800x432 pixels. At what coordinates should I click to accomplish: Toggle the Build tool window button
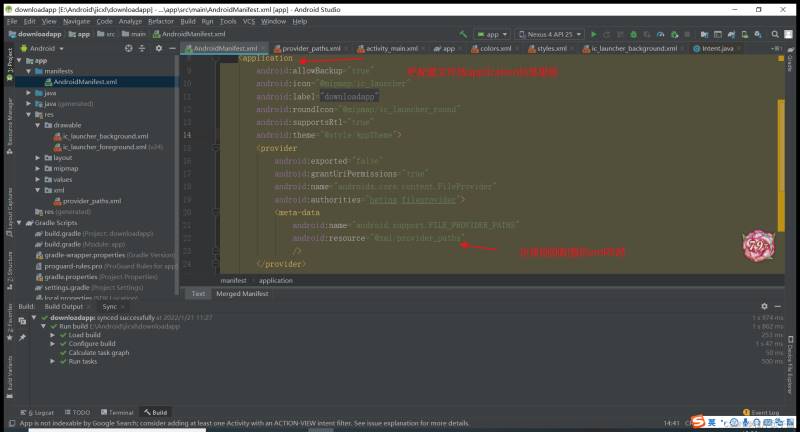point(156,412)
